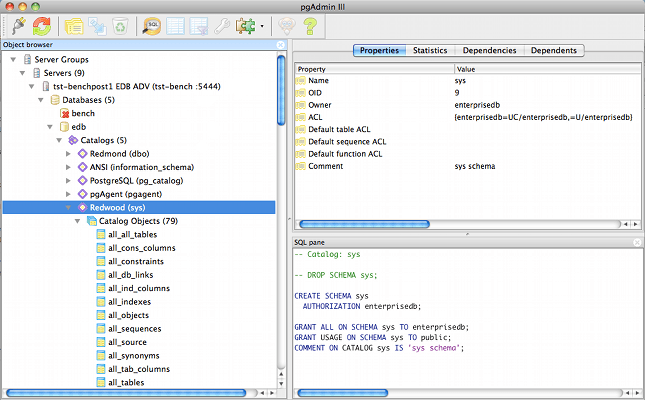The image size is (645, 400).
Task: Expand the pgAgent (pgagent) catalog
Action: (x=68, y=194)
